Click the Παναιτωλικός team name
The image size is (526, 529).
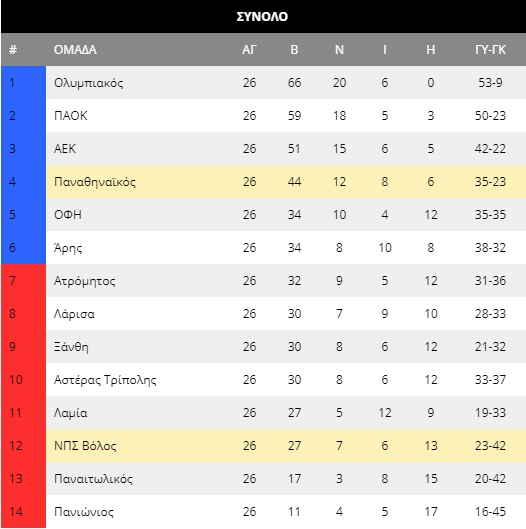(x=93, y=479)
